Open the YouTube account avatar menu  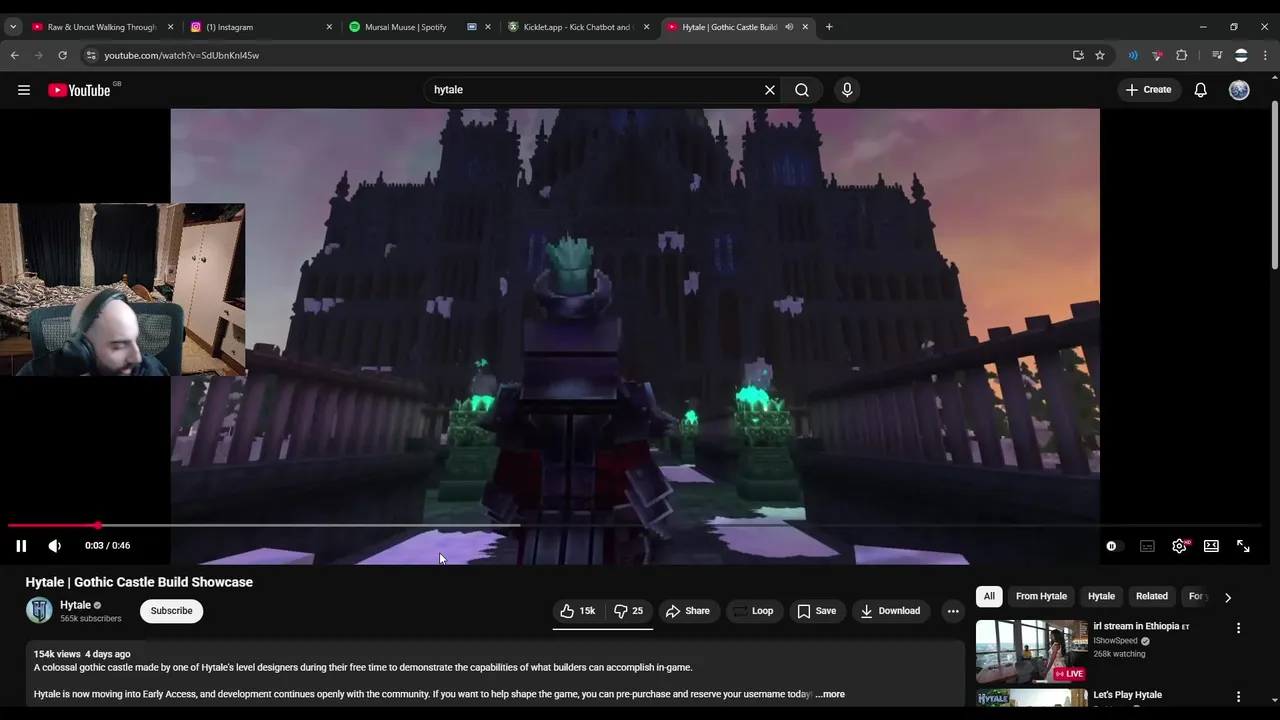coord(1239,90)
